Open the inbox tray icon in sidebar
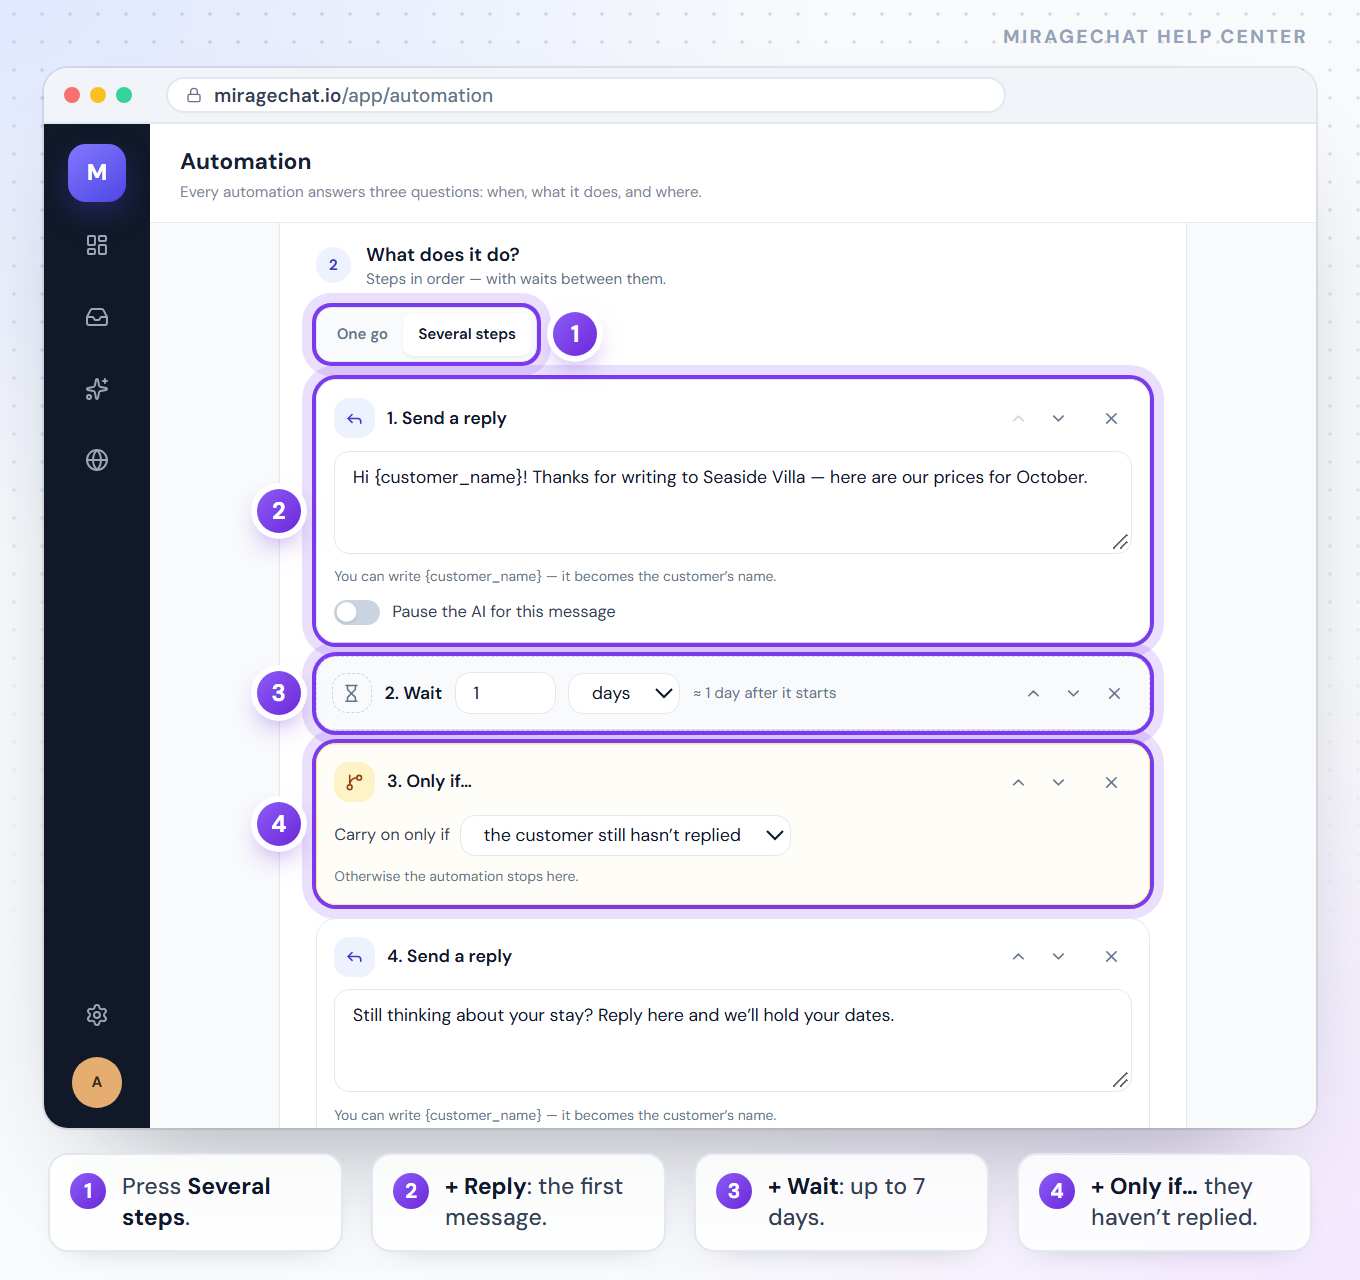This screenshot has height=1280, width=1360. (x=97, y=317)
